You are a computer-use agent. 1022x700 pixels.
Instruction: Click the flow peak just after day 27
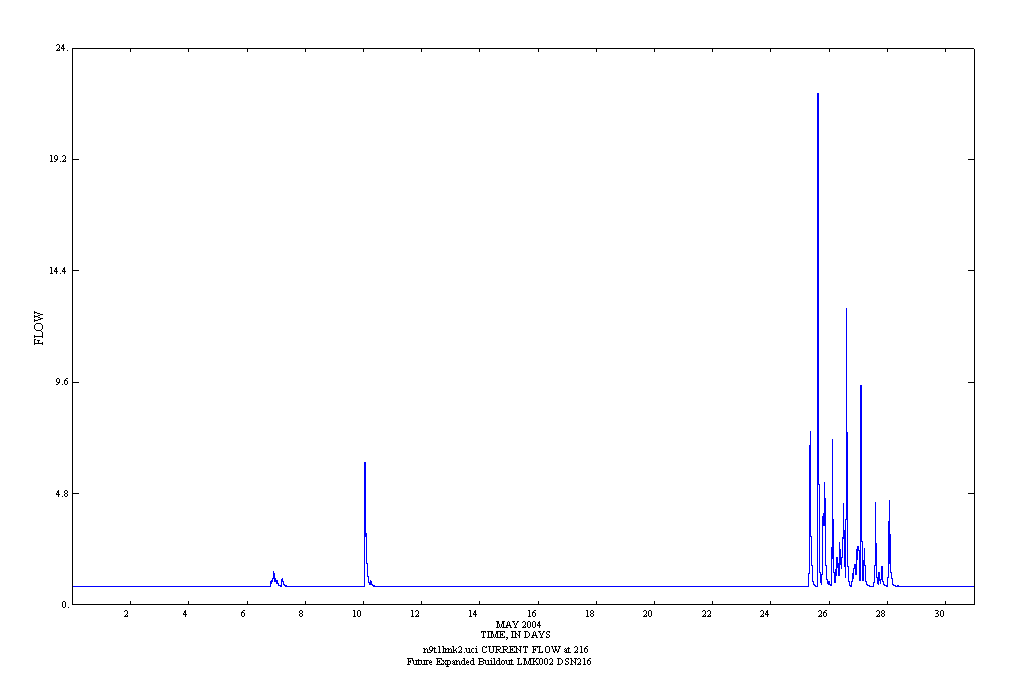861,388
